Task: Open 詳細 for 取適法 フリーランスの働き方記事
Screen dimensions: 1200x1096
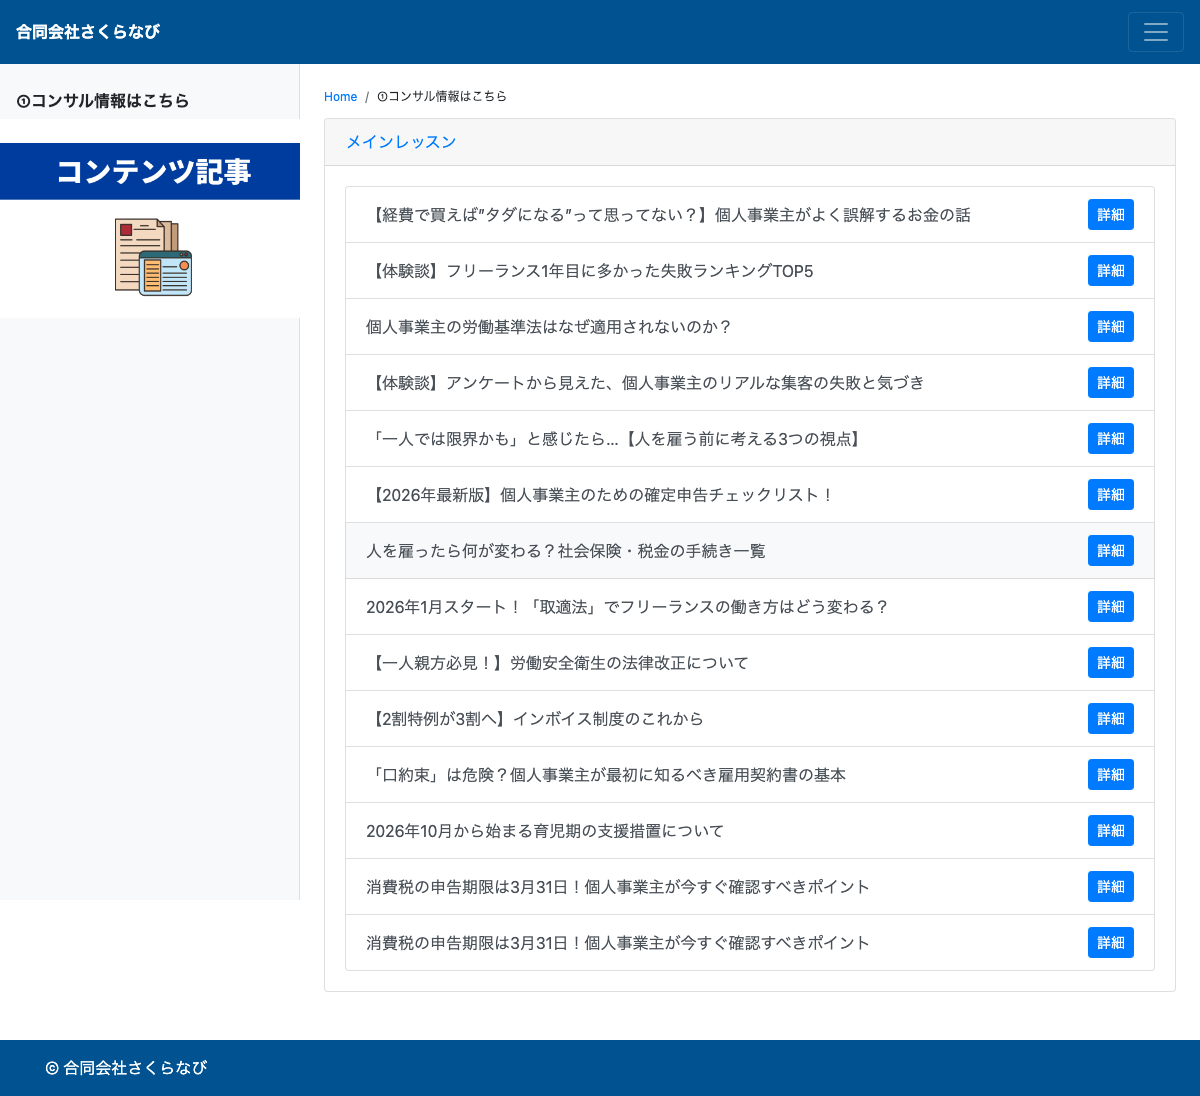Action: click(x=1110, y=606)
